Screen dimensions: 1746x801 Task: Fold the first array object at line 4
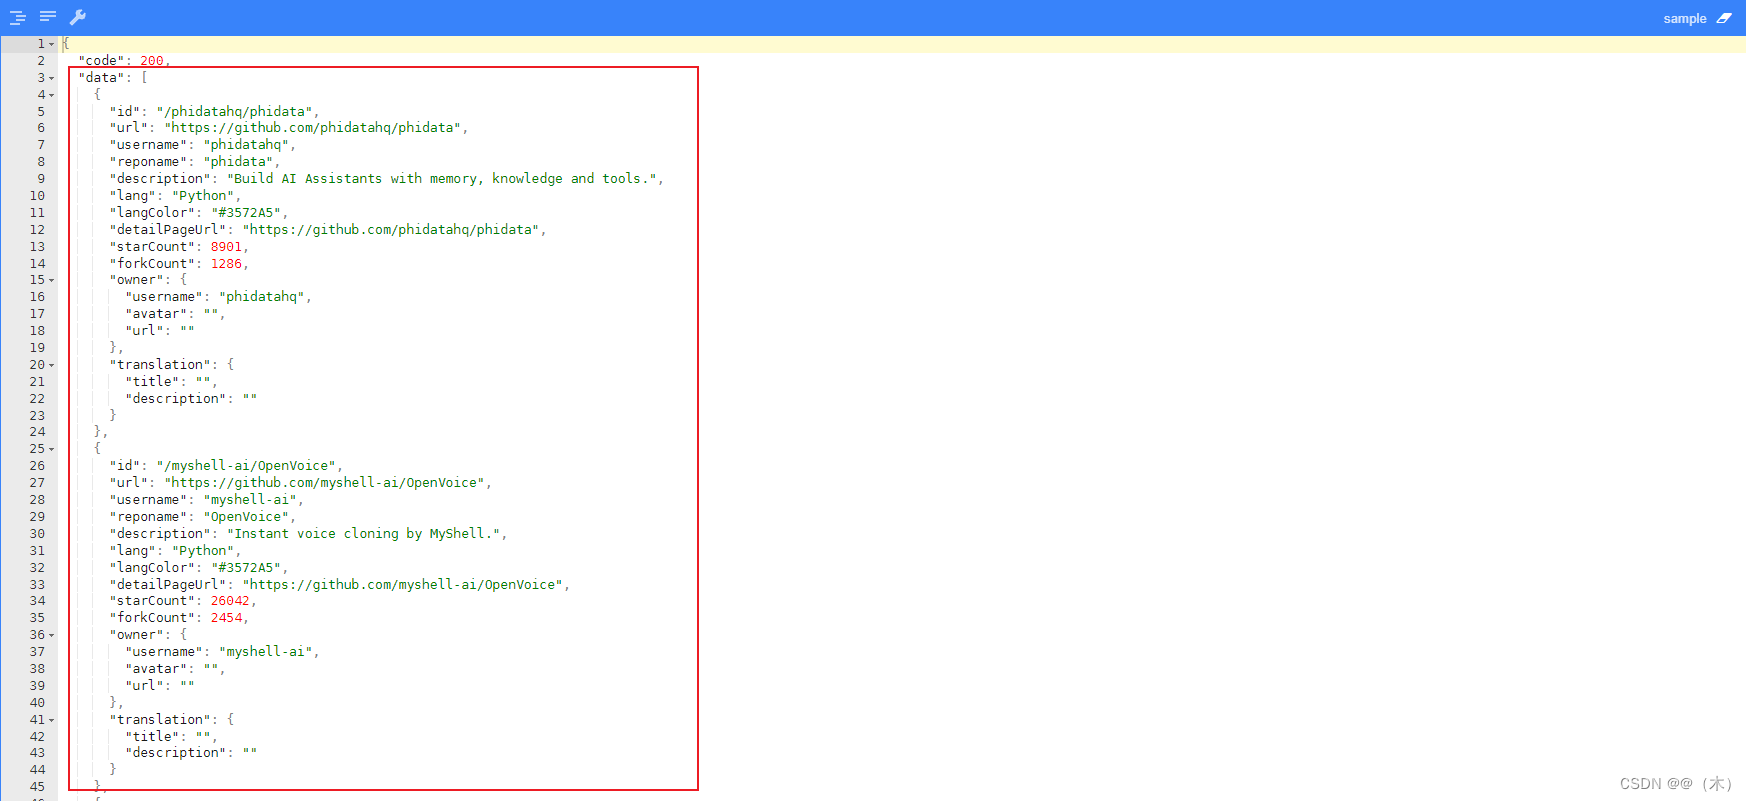click(52, 95)
